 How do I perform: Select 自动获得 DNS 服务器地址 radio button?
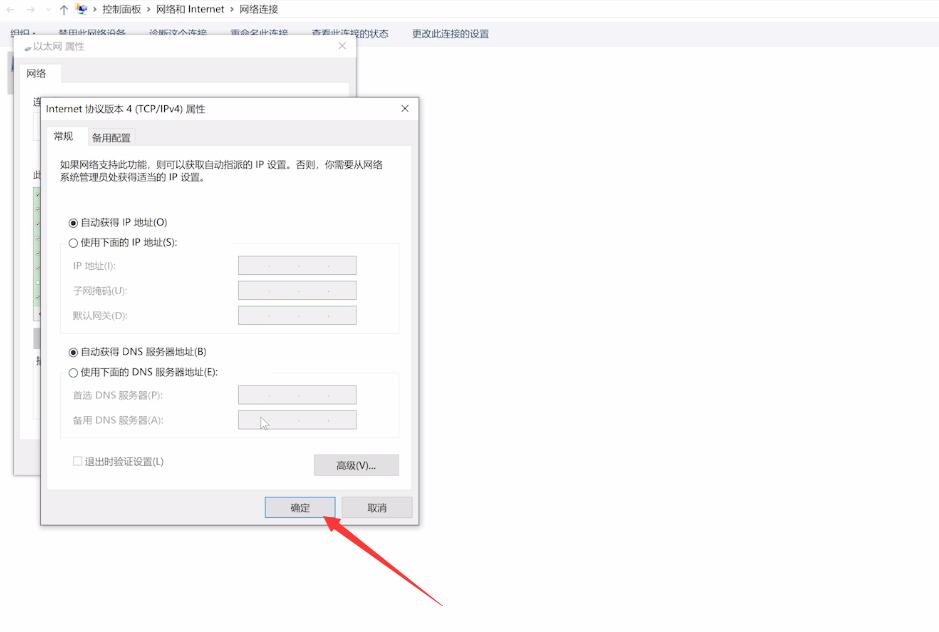[73, 352]
